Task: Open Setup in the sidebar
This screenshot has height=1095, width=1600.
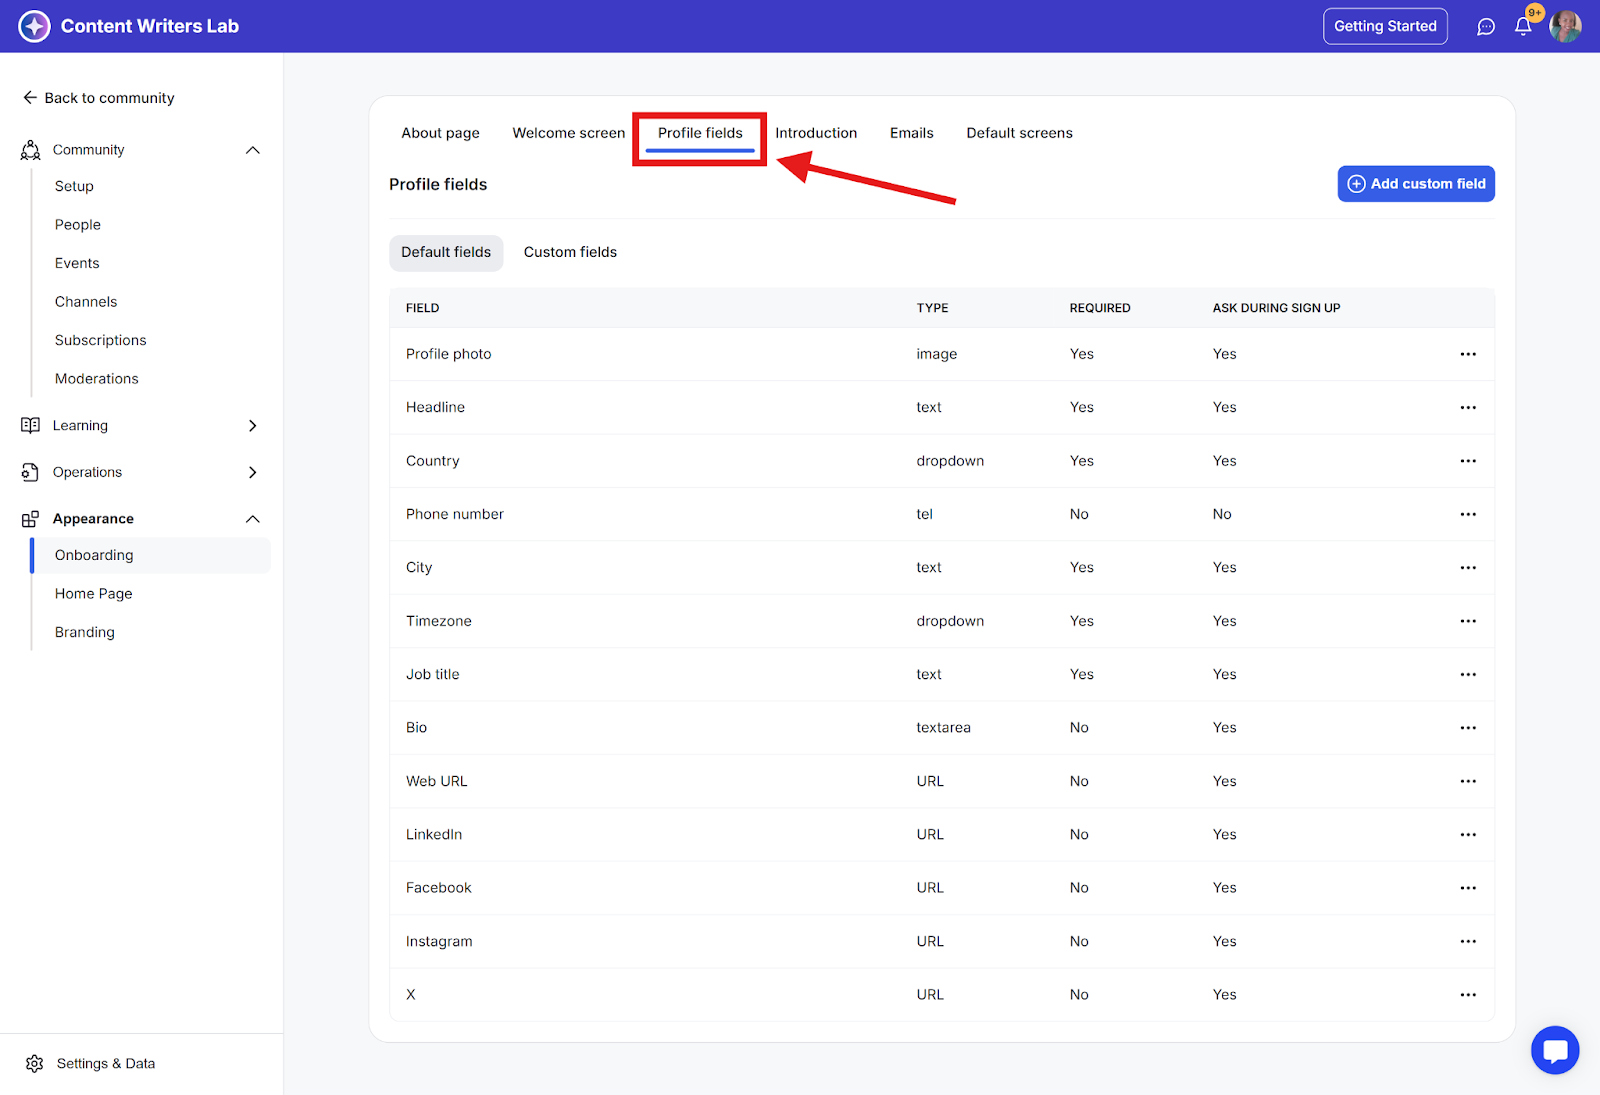Action: click(x=74, y=187)
